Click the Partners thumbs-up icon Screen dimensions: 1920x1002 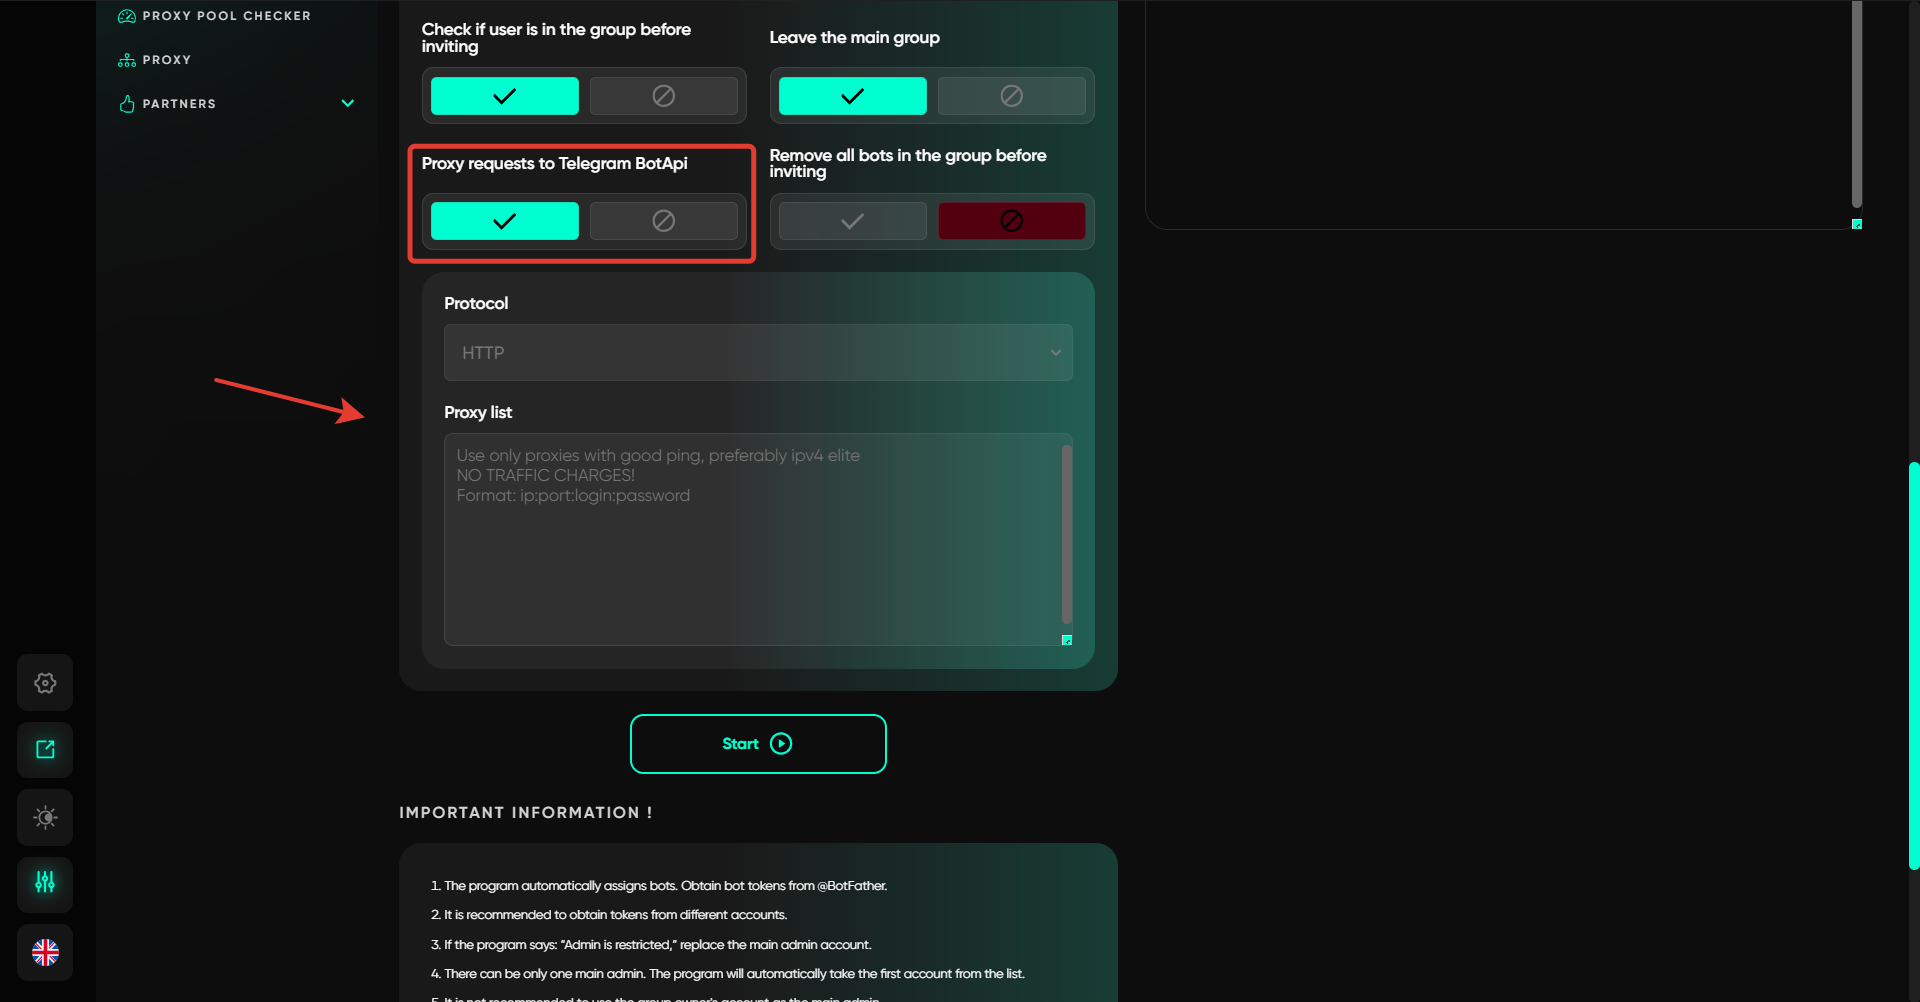127,104
